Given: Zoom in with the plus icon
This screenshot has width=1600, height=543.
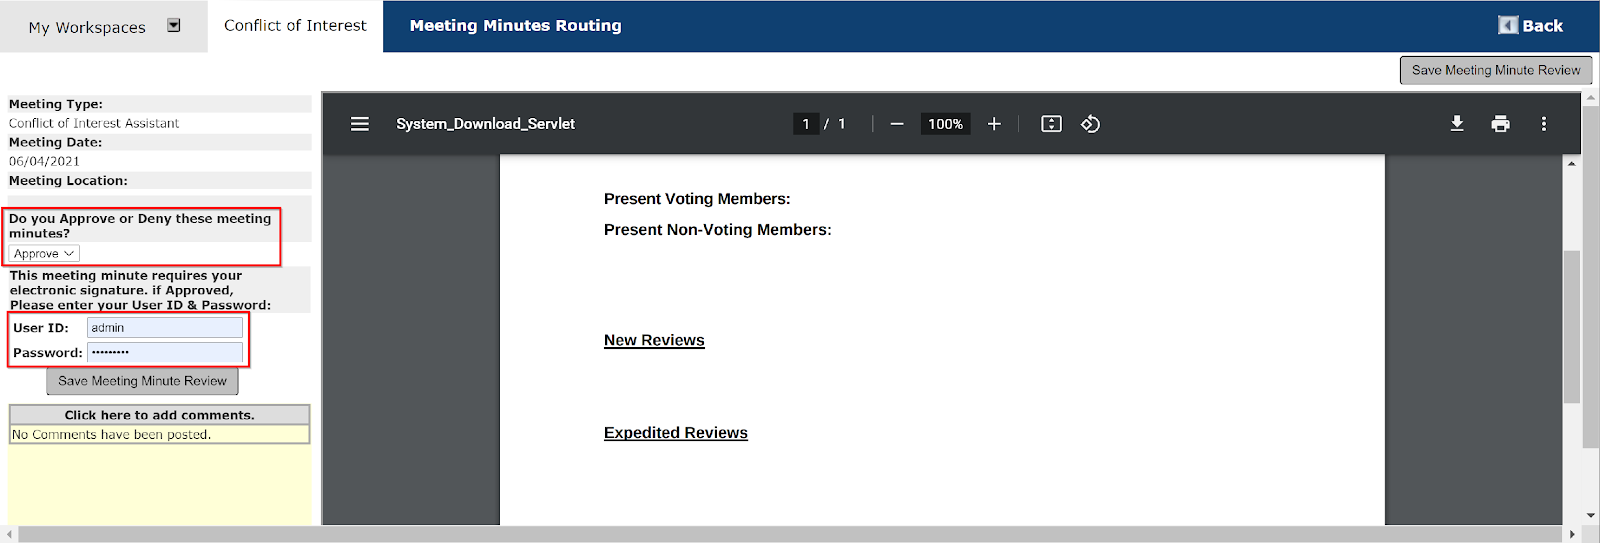Looking at the screenshot, I should click(x=994, y=124).
